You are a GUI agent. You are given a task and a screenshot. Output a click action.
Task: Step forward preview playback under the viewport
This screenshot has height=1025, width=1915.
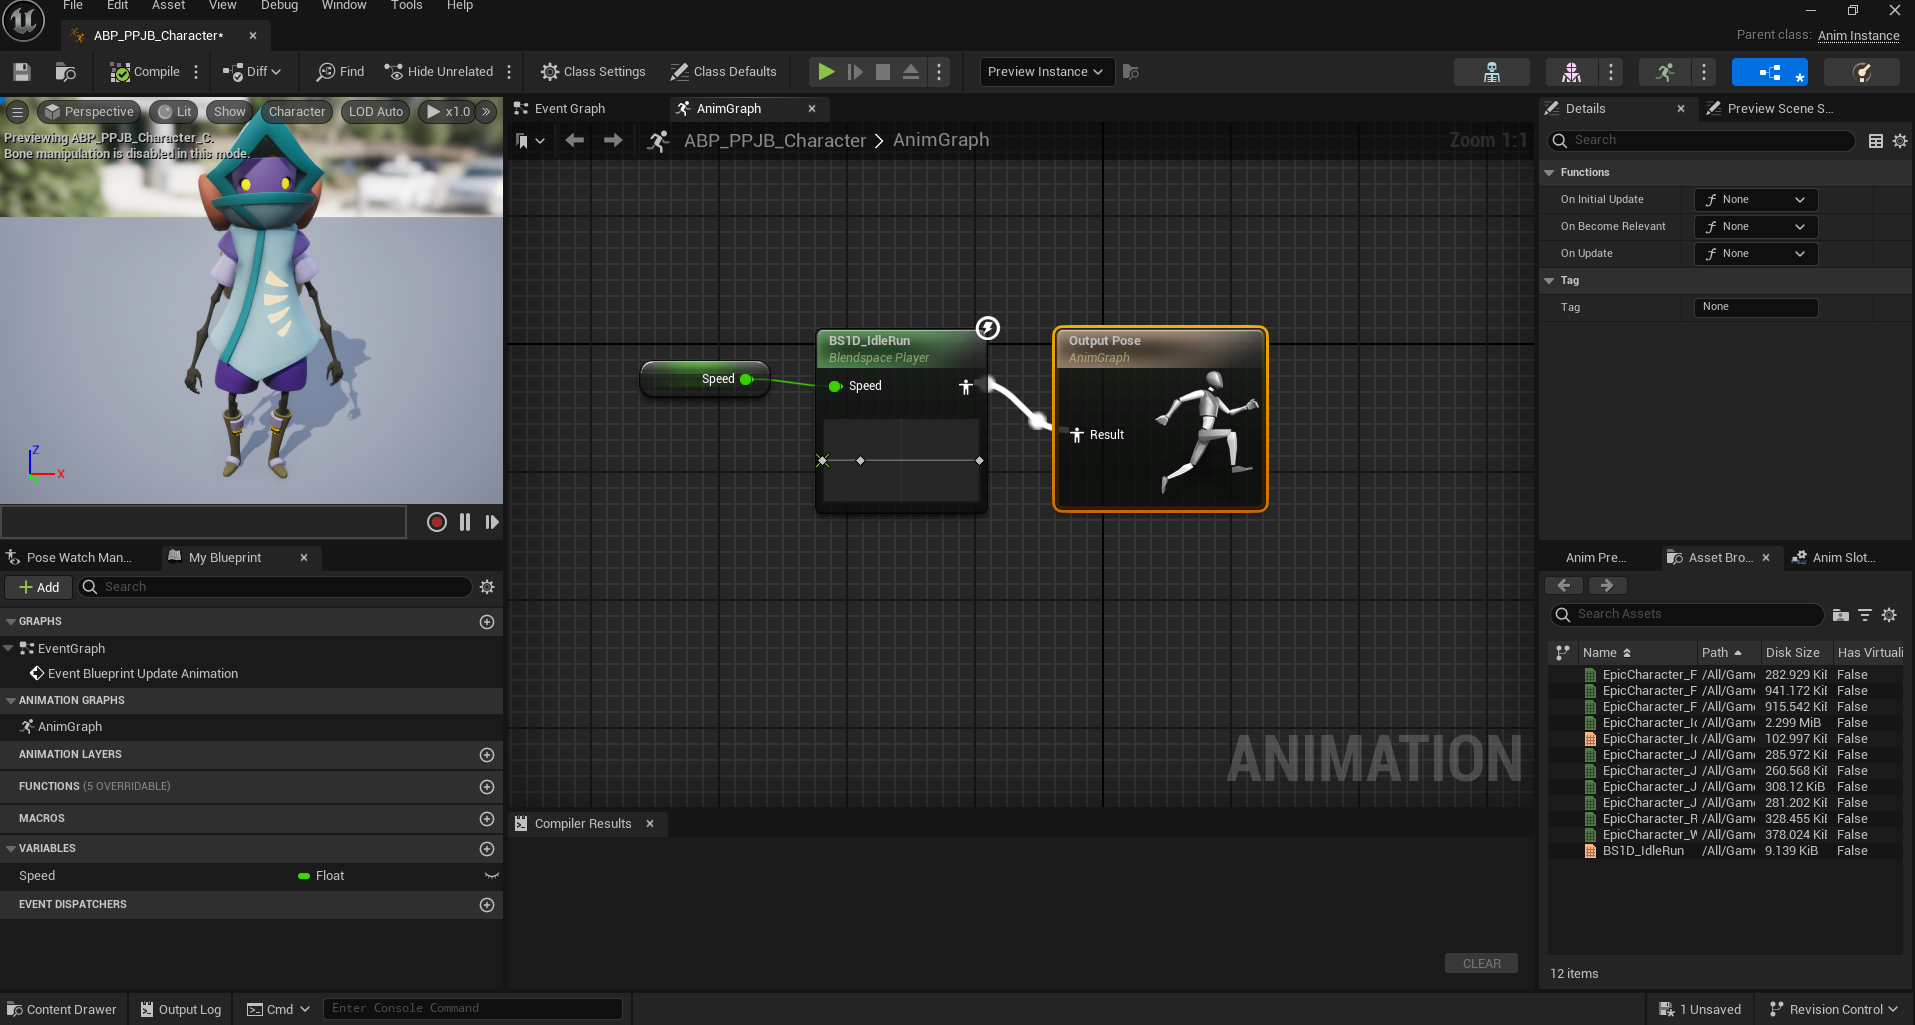[492, 522]
